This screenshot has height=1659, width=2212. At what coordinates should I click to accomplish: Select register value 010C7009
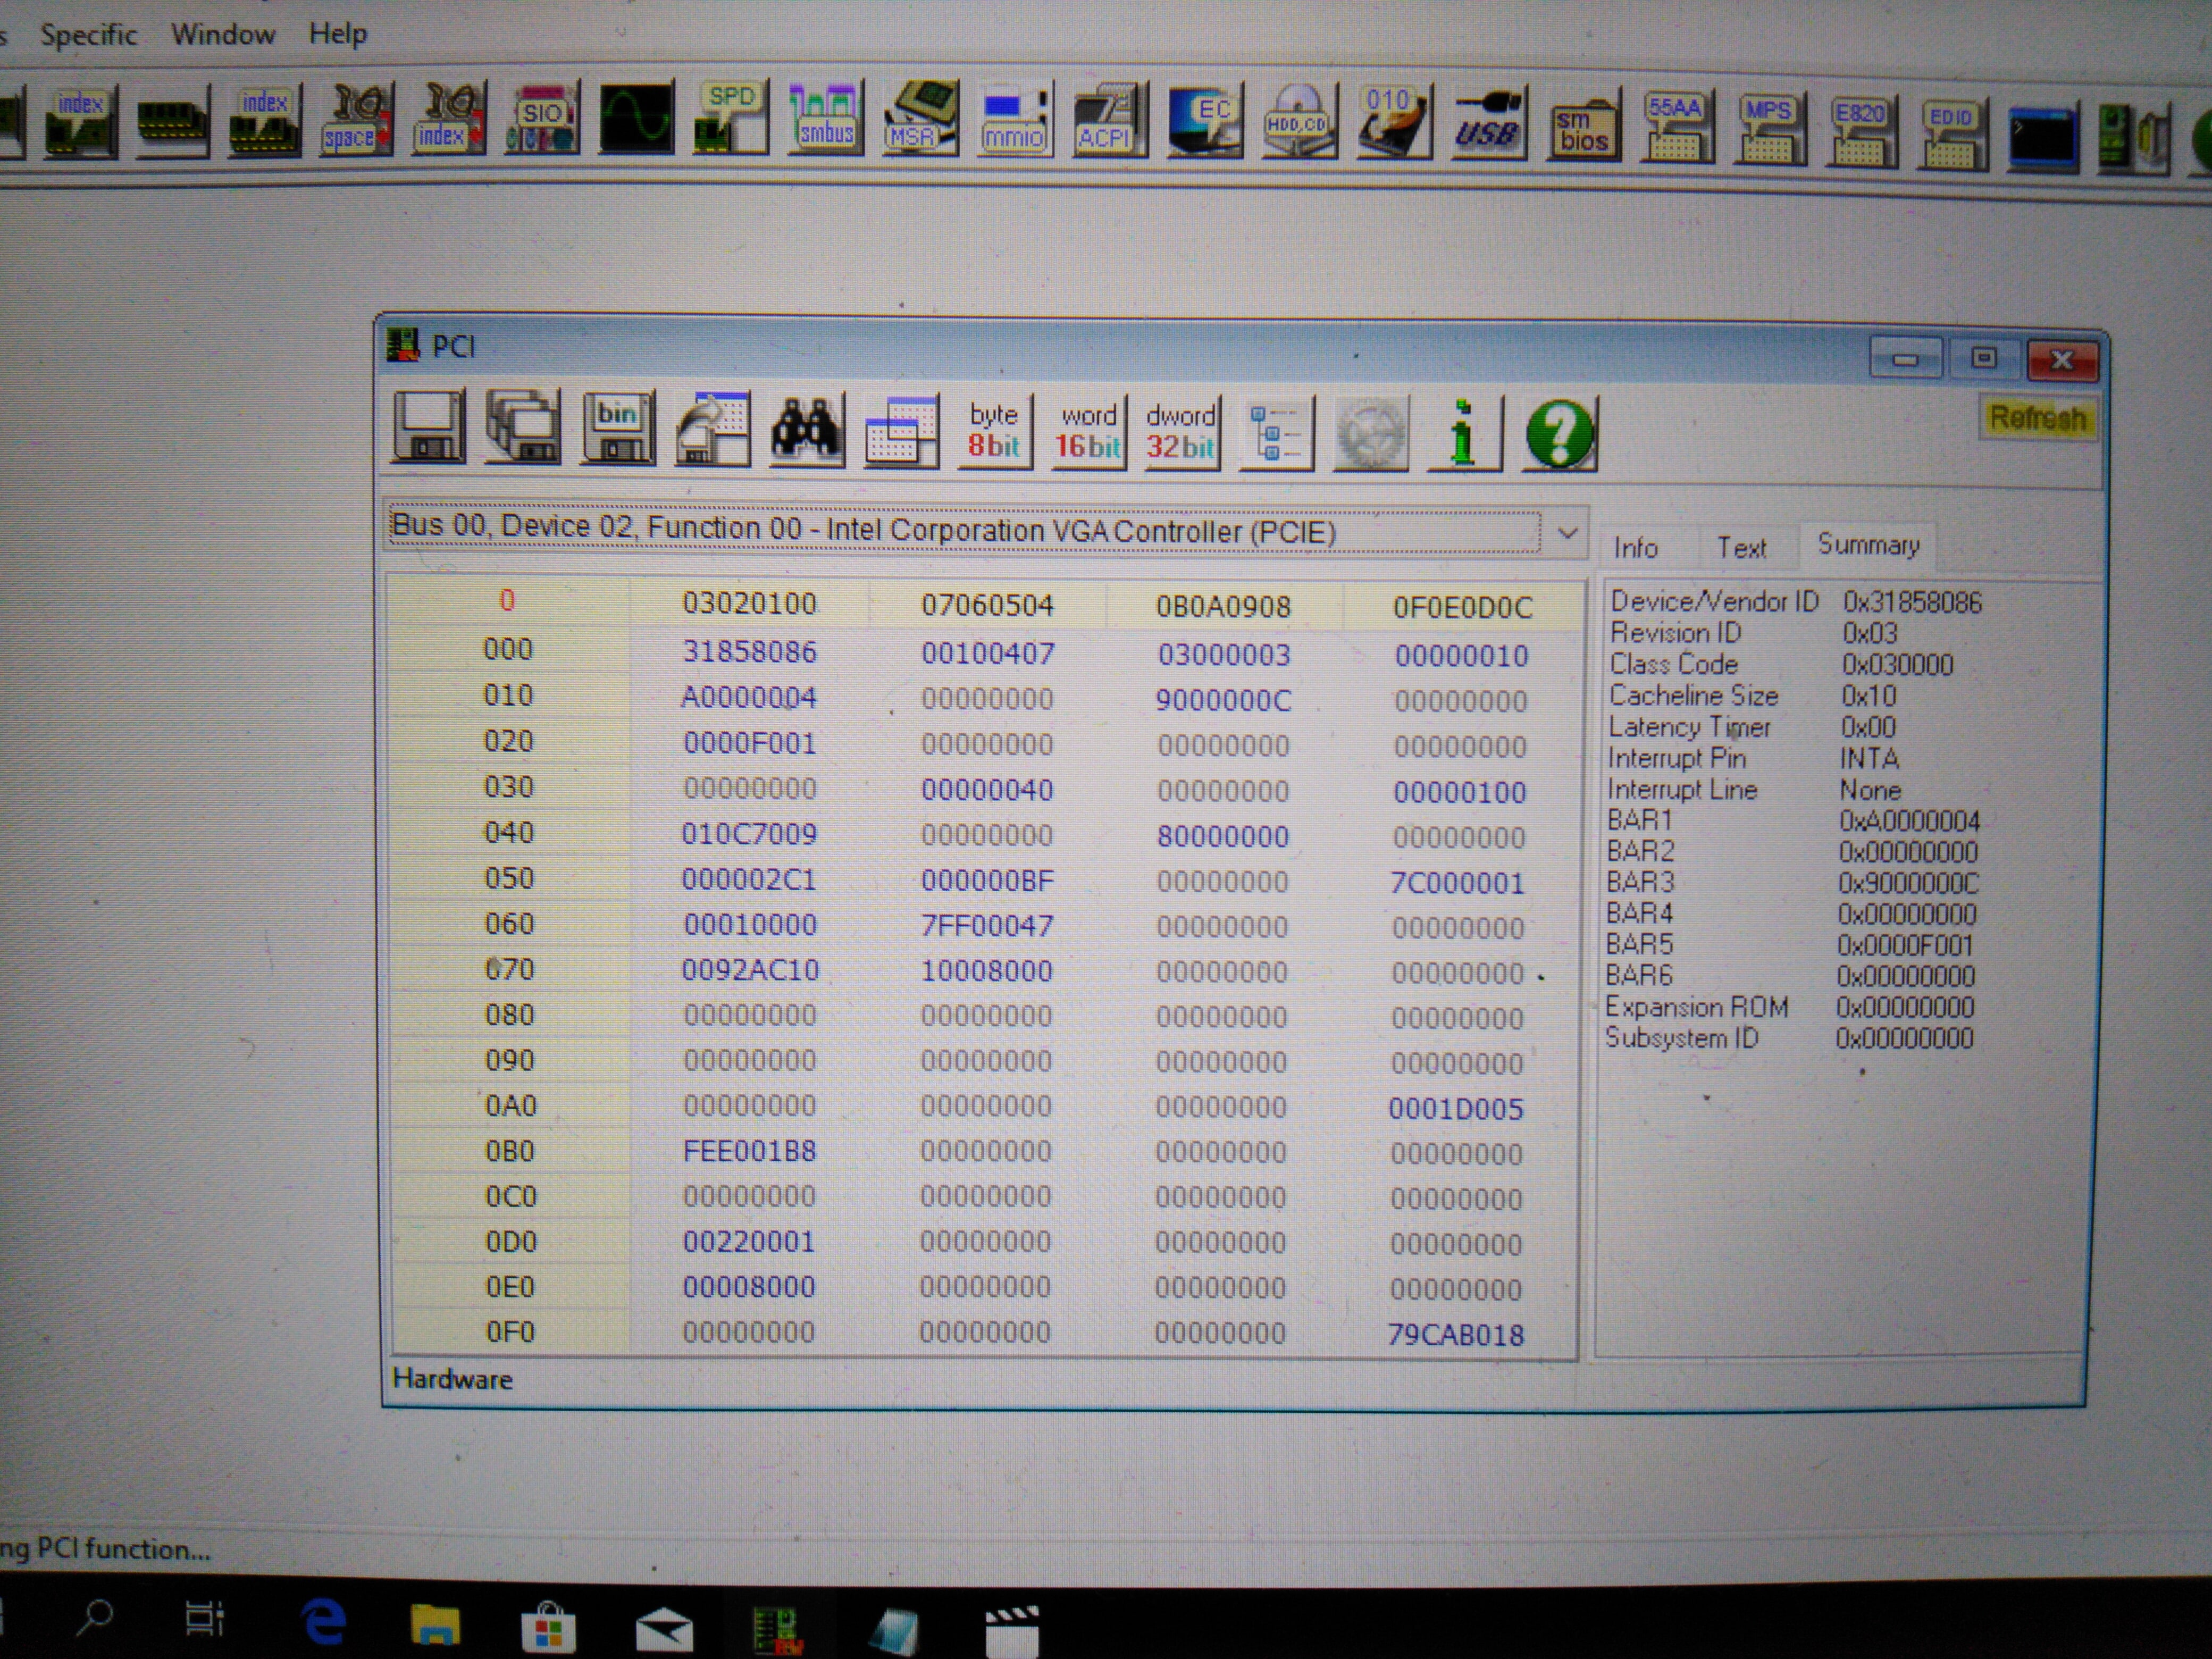coord(749,834)
